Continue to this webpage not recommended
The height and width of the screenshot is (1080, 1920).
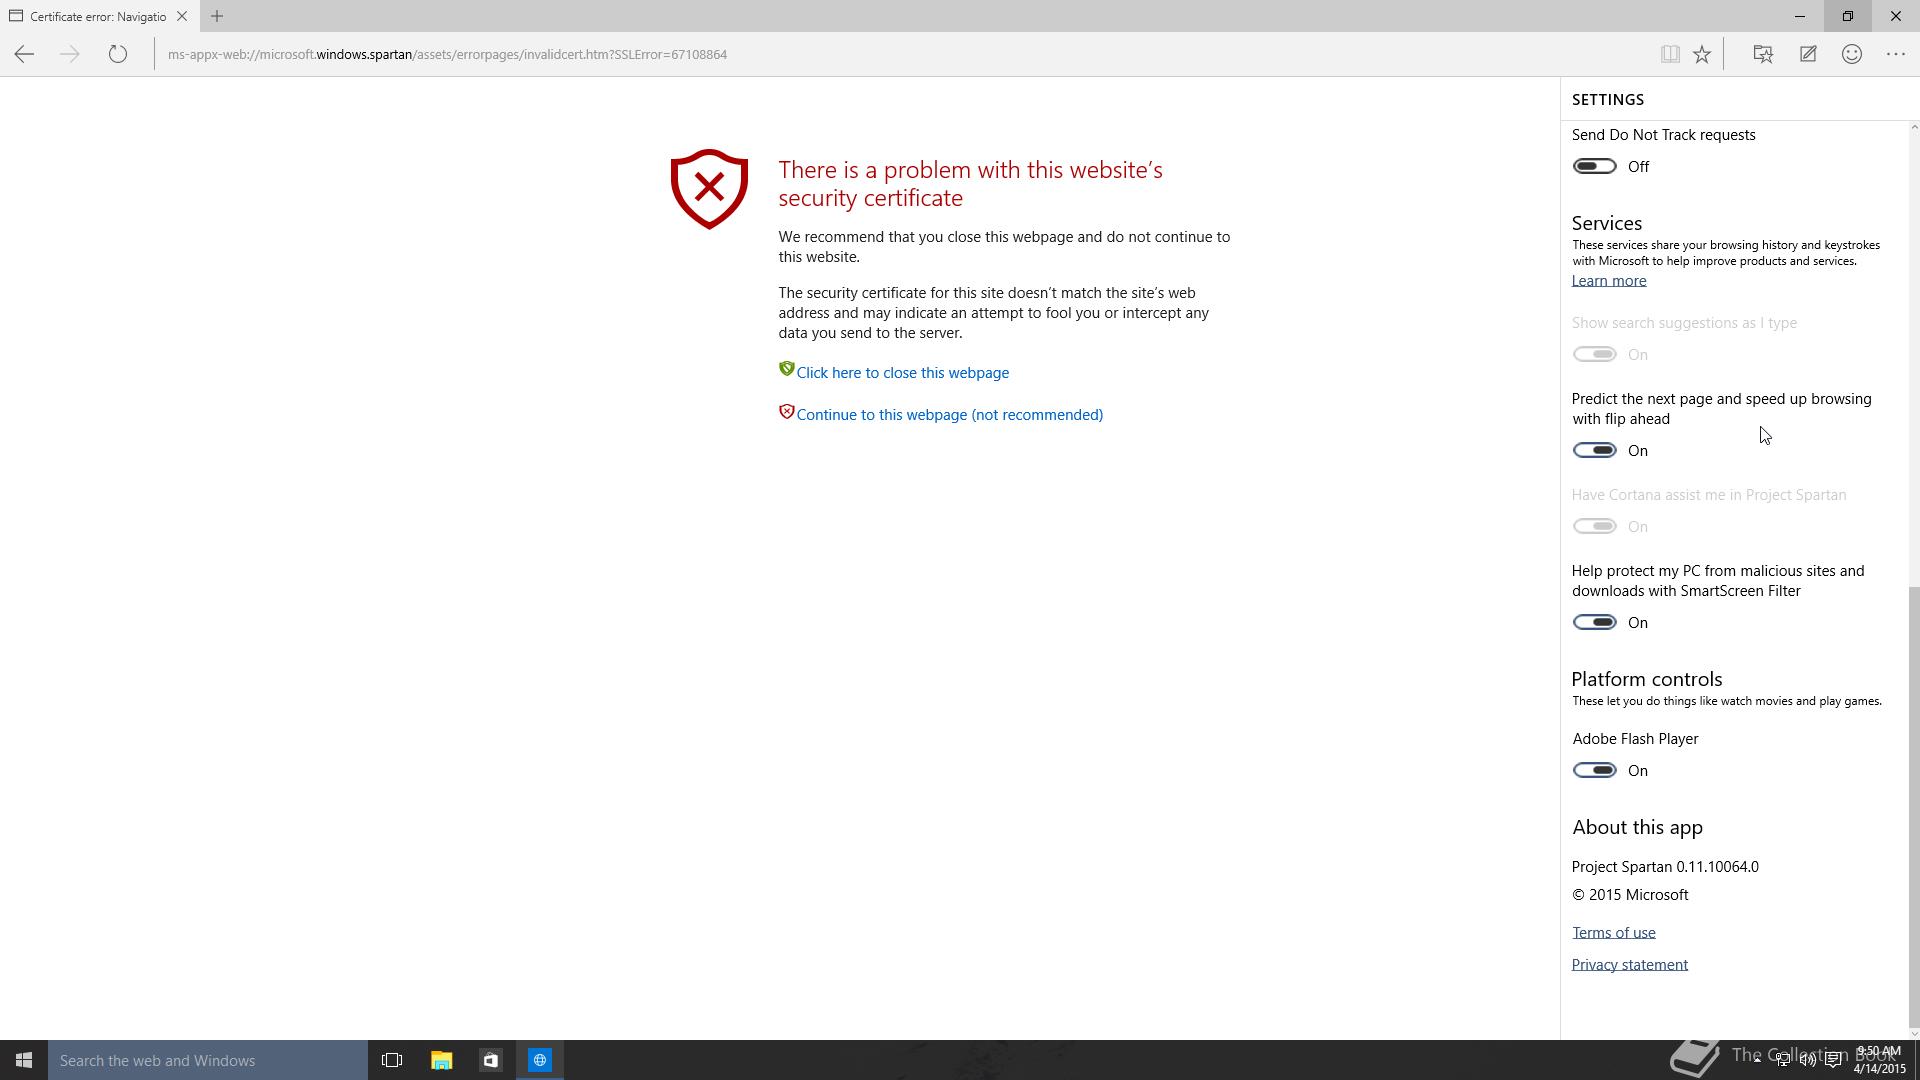point(949,414)
